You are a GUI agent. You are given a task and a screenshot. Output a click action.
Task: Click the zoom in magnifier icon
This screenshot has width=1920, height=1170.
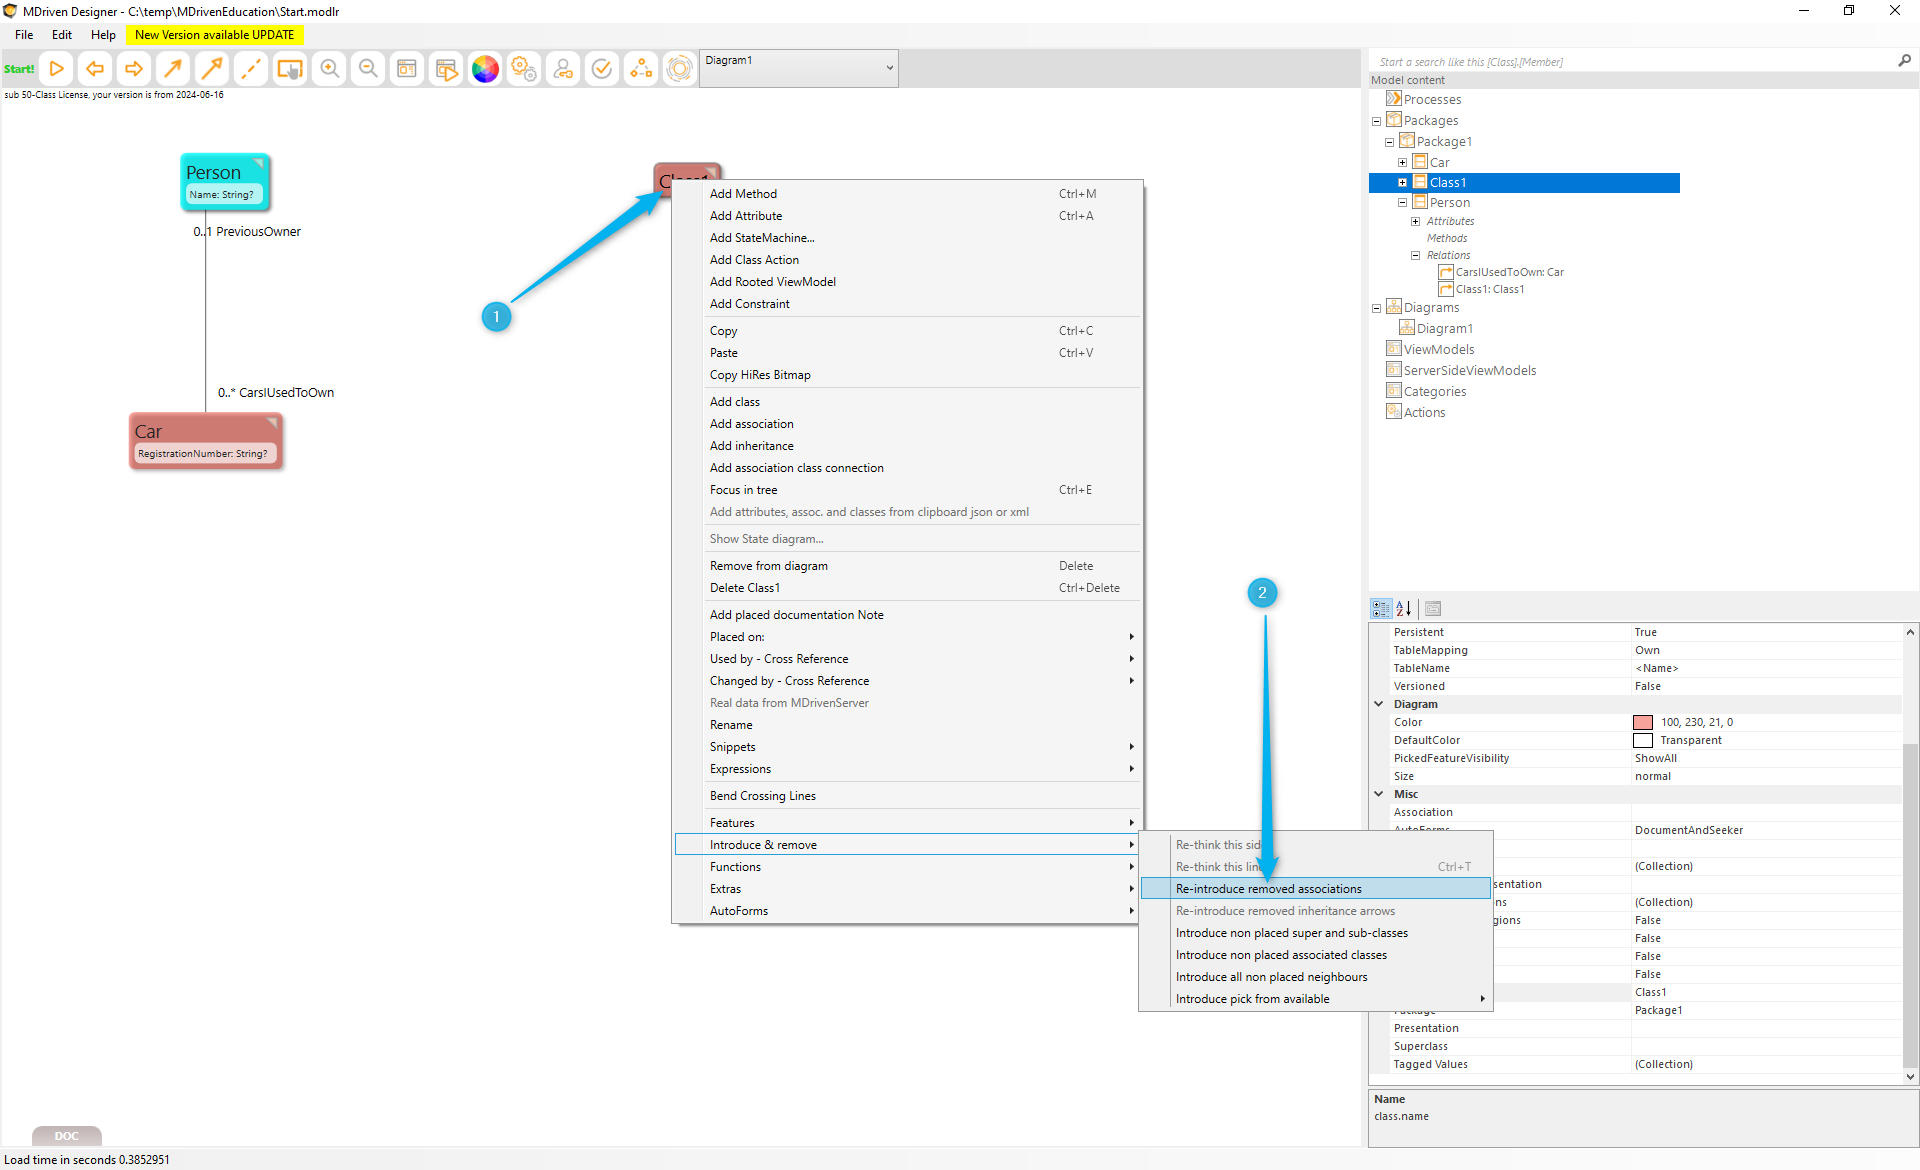click(329, 69)
